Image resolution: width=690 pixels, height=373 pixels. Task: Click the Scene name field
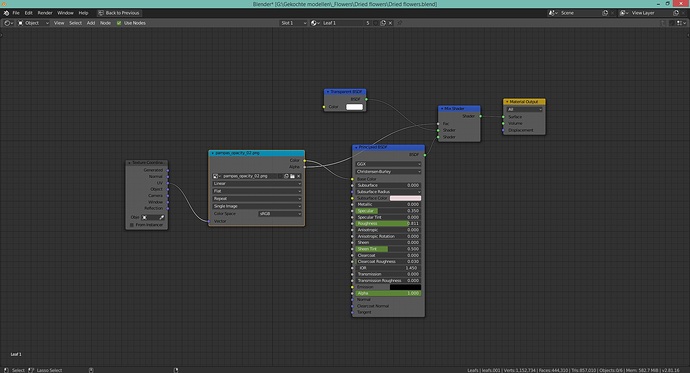pos(580,13)
